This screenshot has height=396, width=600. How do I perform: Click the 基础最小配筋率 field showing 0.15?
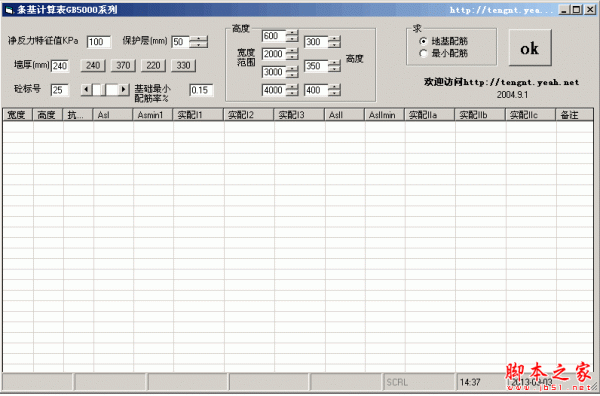pos(201,90)
